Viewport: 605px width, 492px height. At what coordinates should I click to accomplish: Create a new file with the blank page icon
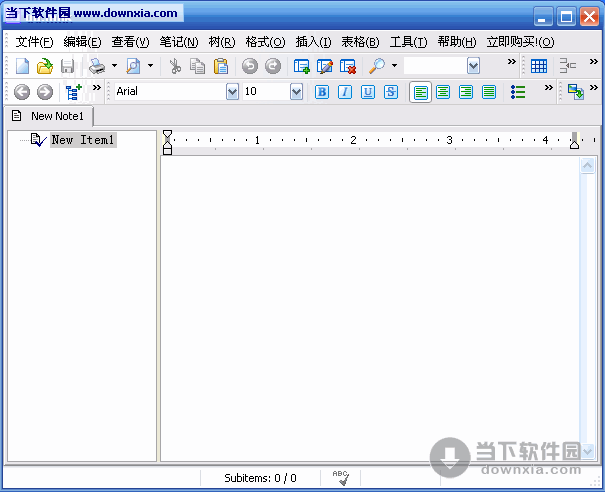point(22,66)
